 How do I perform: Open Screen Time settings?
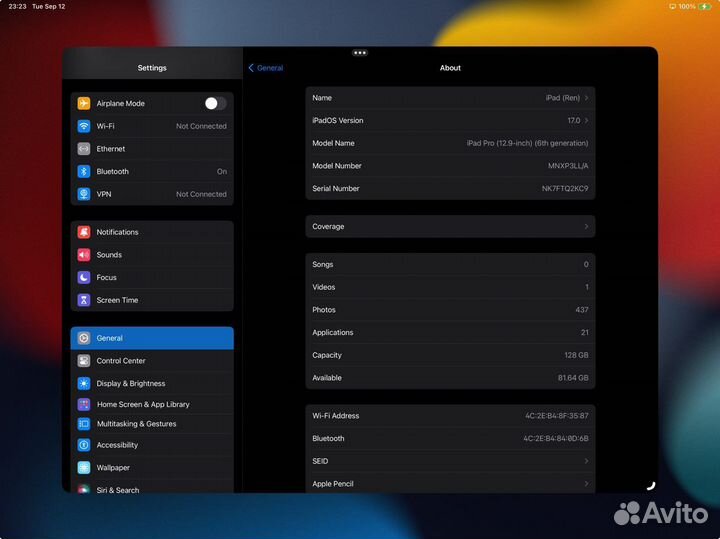click(x=152, y=300)
